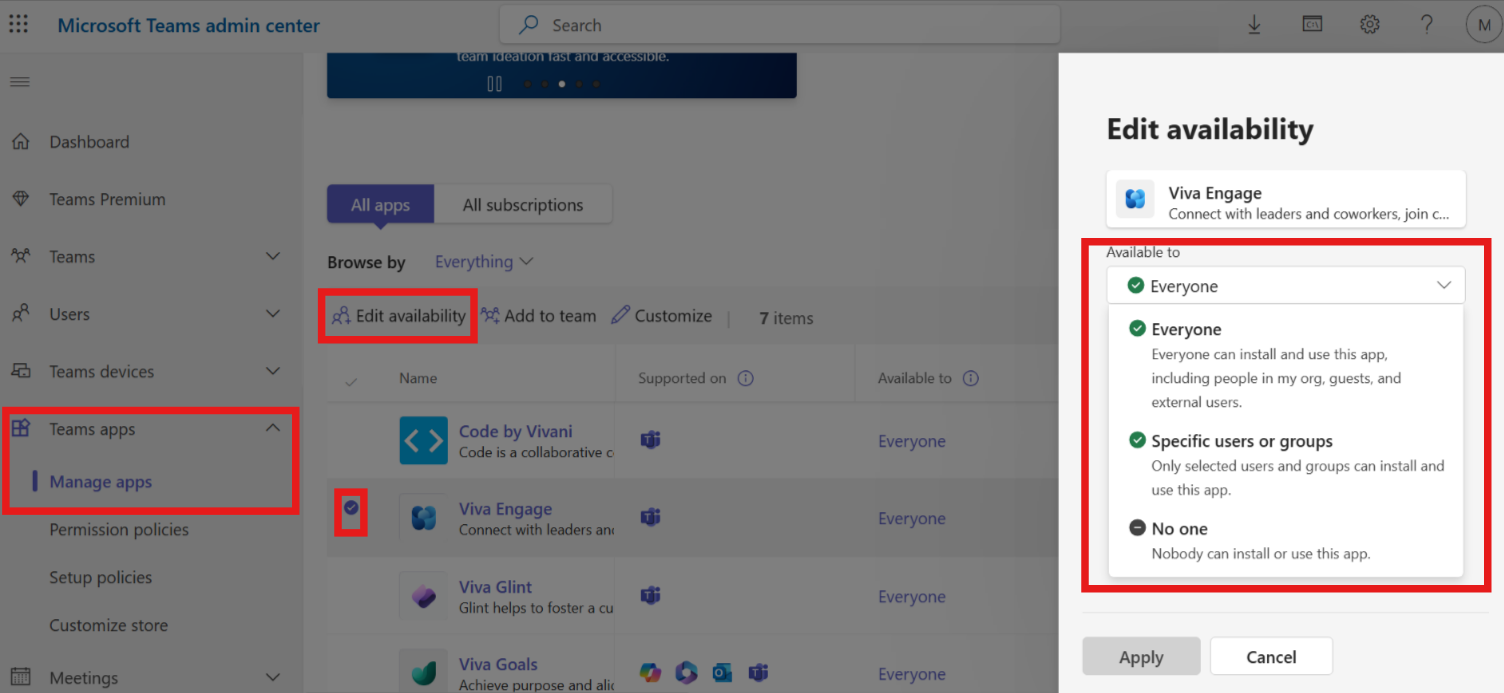Select the Everyone availability option
This screenshot has height=693, width=1504.
point(1285,365)
